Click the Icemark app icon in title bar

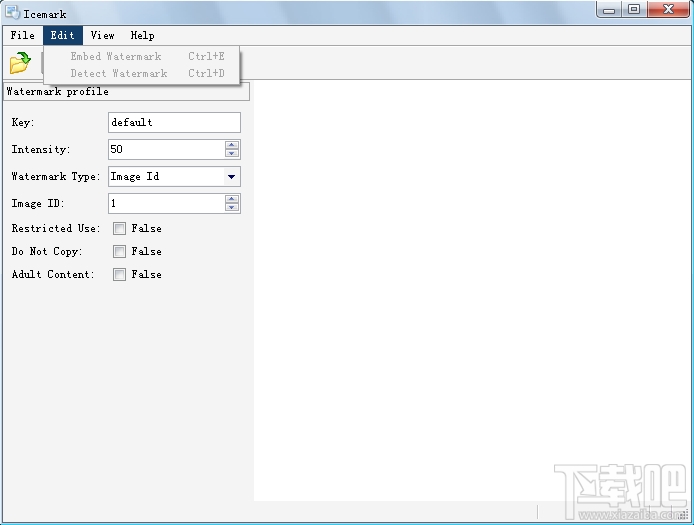click(12, 12)
